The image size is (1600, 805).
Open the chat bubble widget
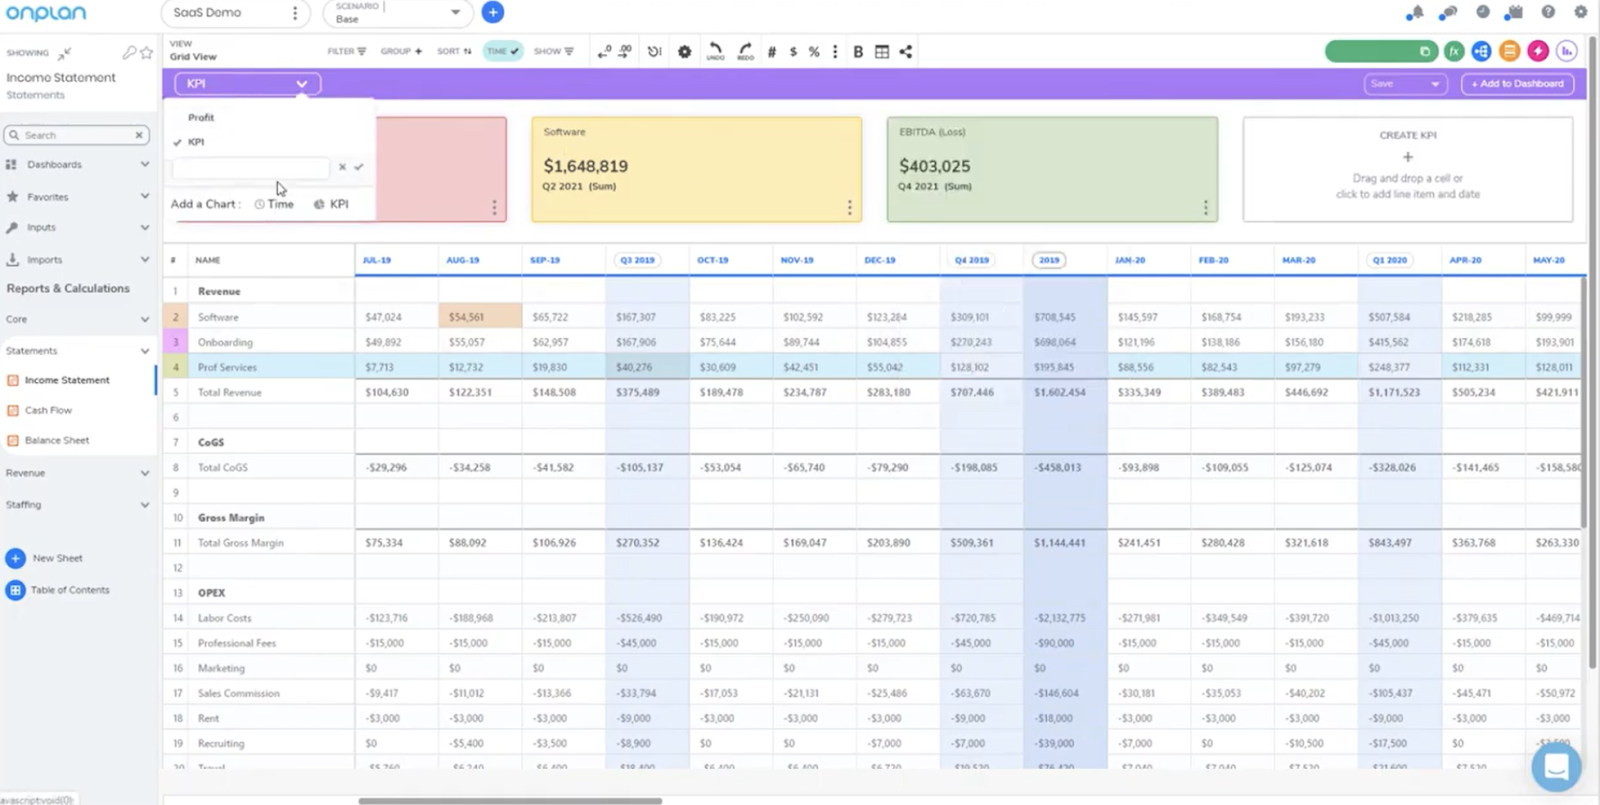tap(1555, 767)
